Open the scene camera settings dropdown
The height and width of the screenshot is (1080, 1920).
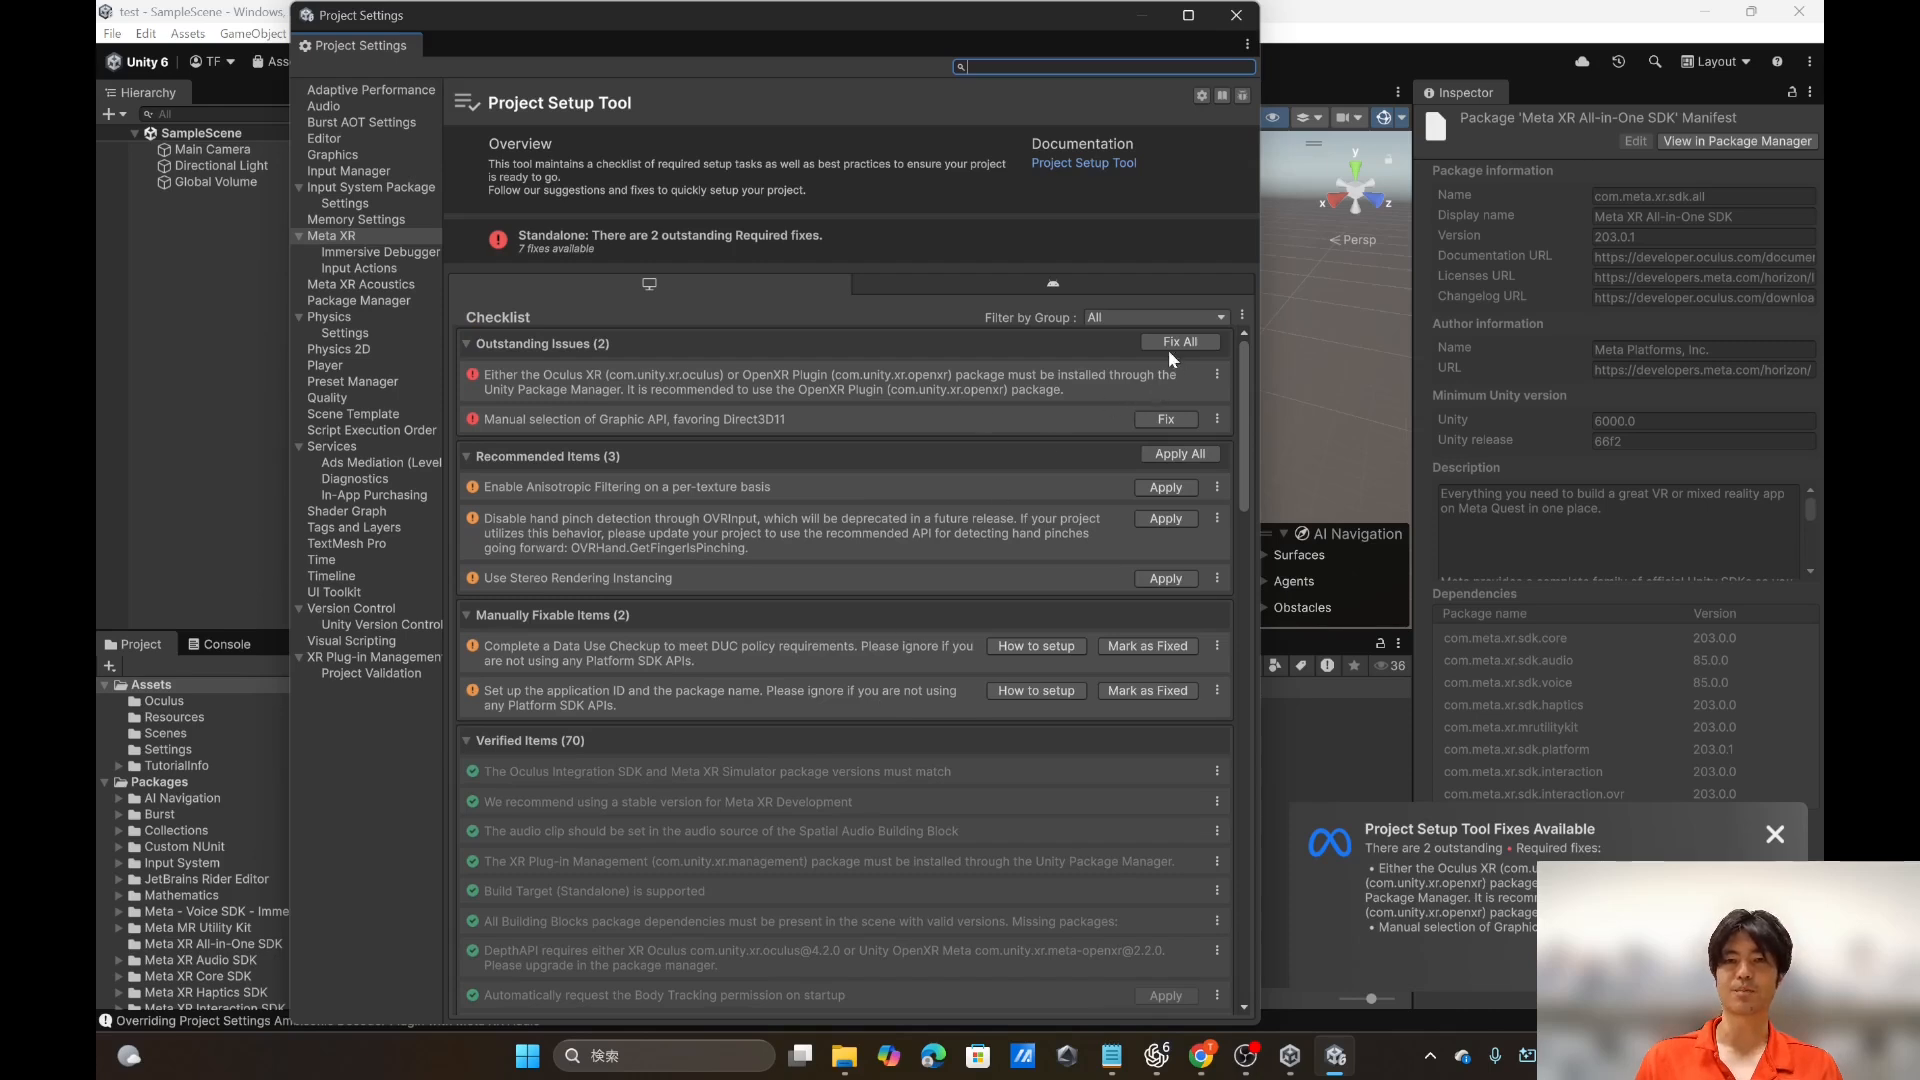coord(1350,118)
